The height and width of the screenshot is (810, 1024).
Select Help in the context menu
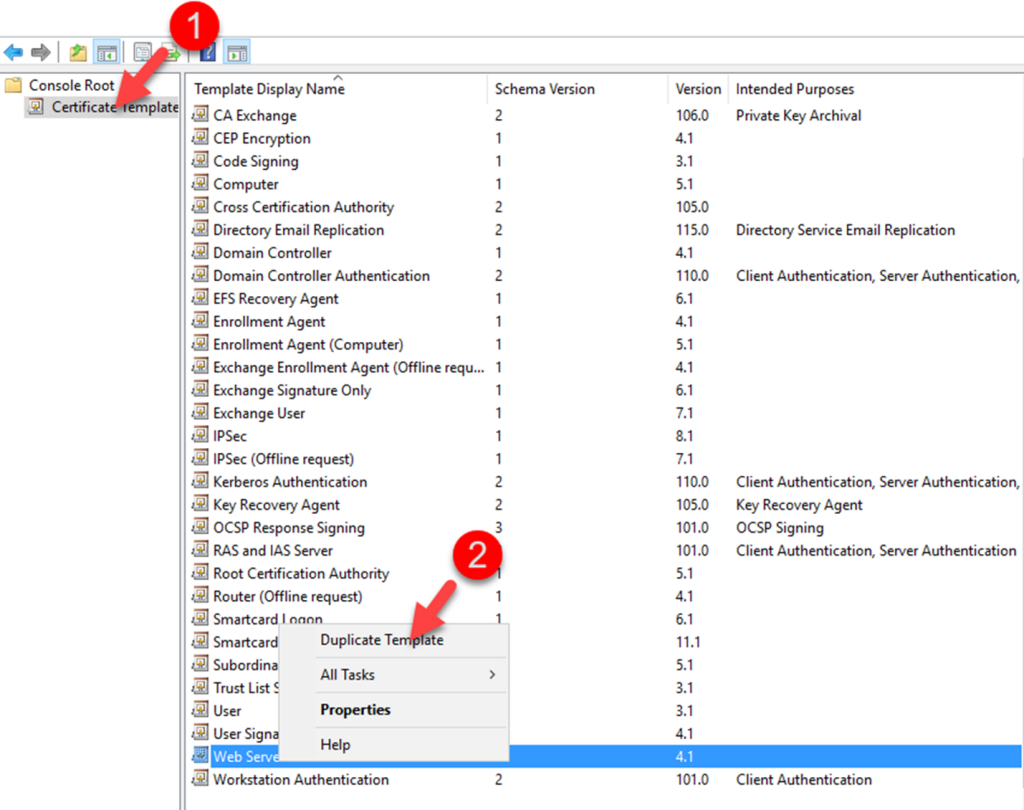tap(335, 744)
